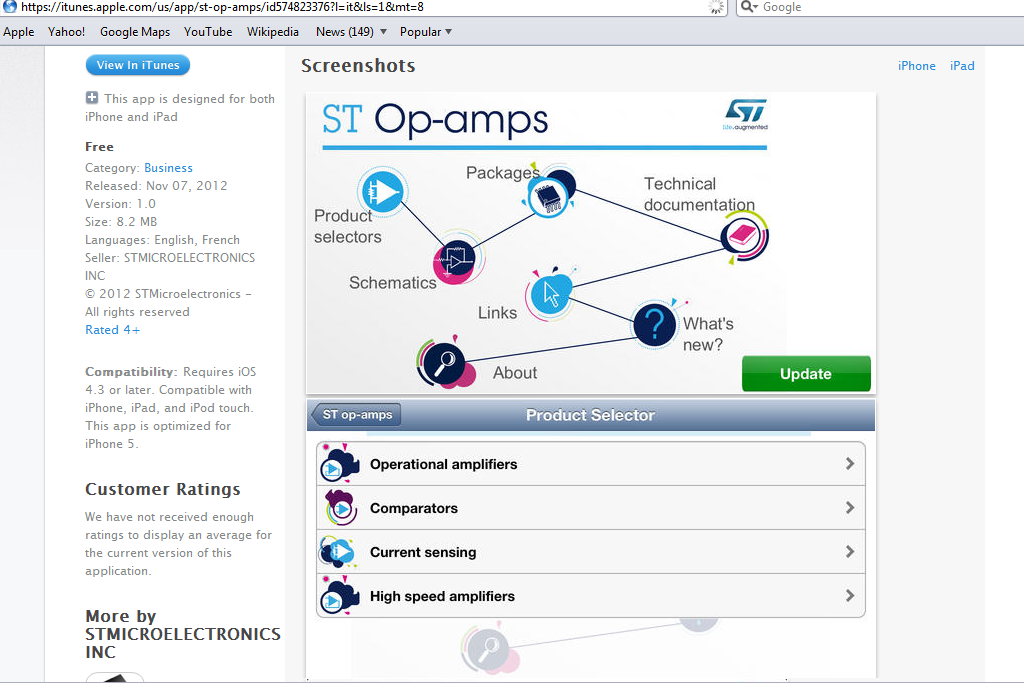The width and height of the screenshot is (1024, 684).
Task: Open the Popular bookmarks dropdown
Action: coord(426,31)
